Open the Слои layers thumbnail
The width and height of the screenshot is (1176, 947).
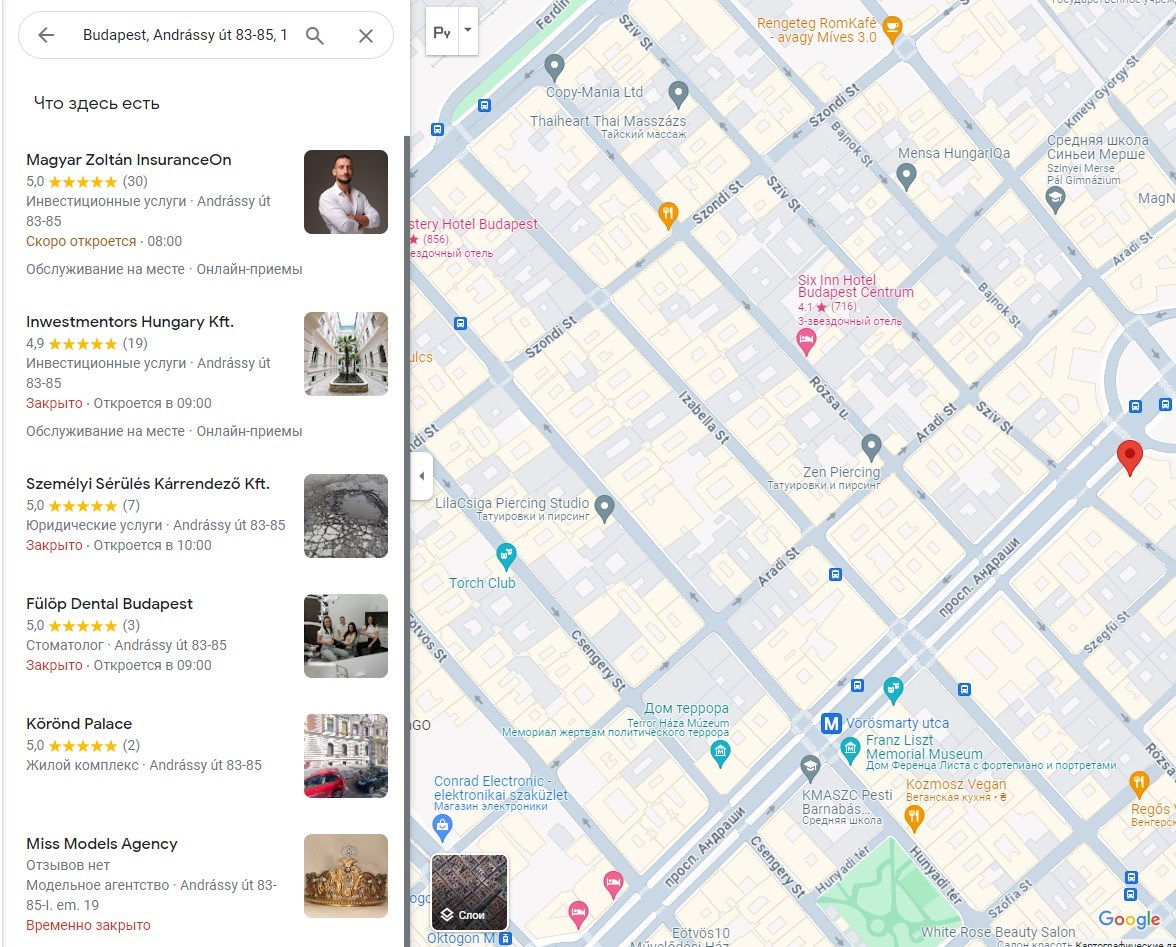click(x=470, y=892)
